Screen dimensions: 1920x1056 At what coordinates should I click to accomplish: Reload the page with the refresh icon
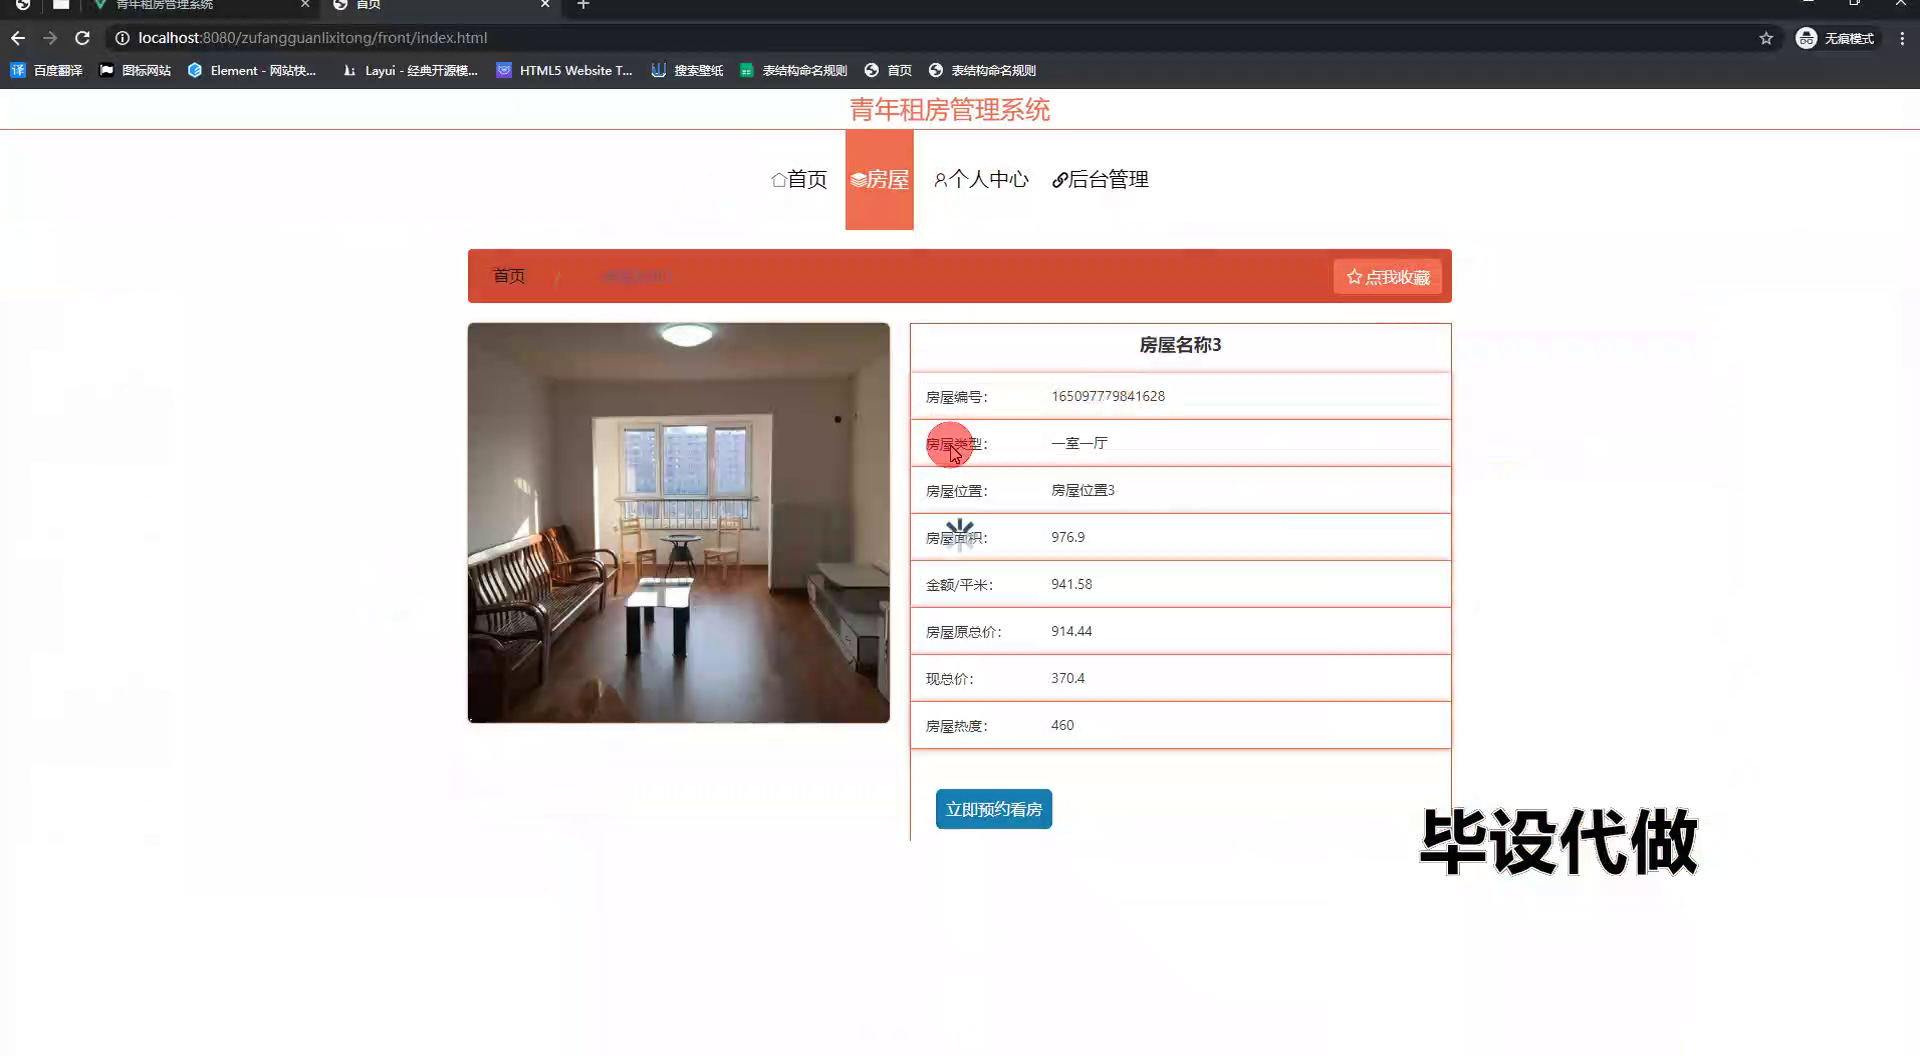[x=83, y=38]
